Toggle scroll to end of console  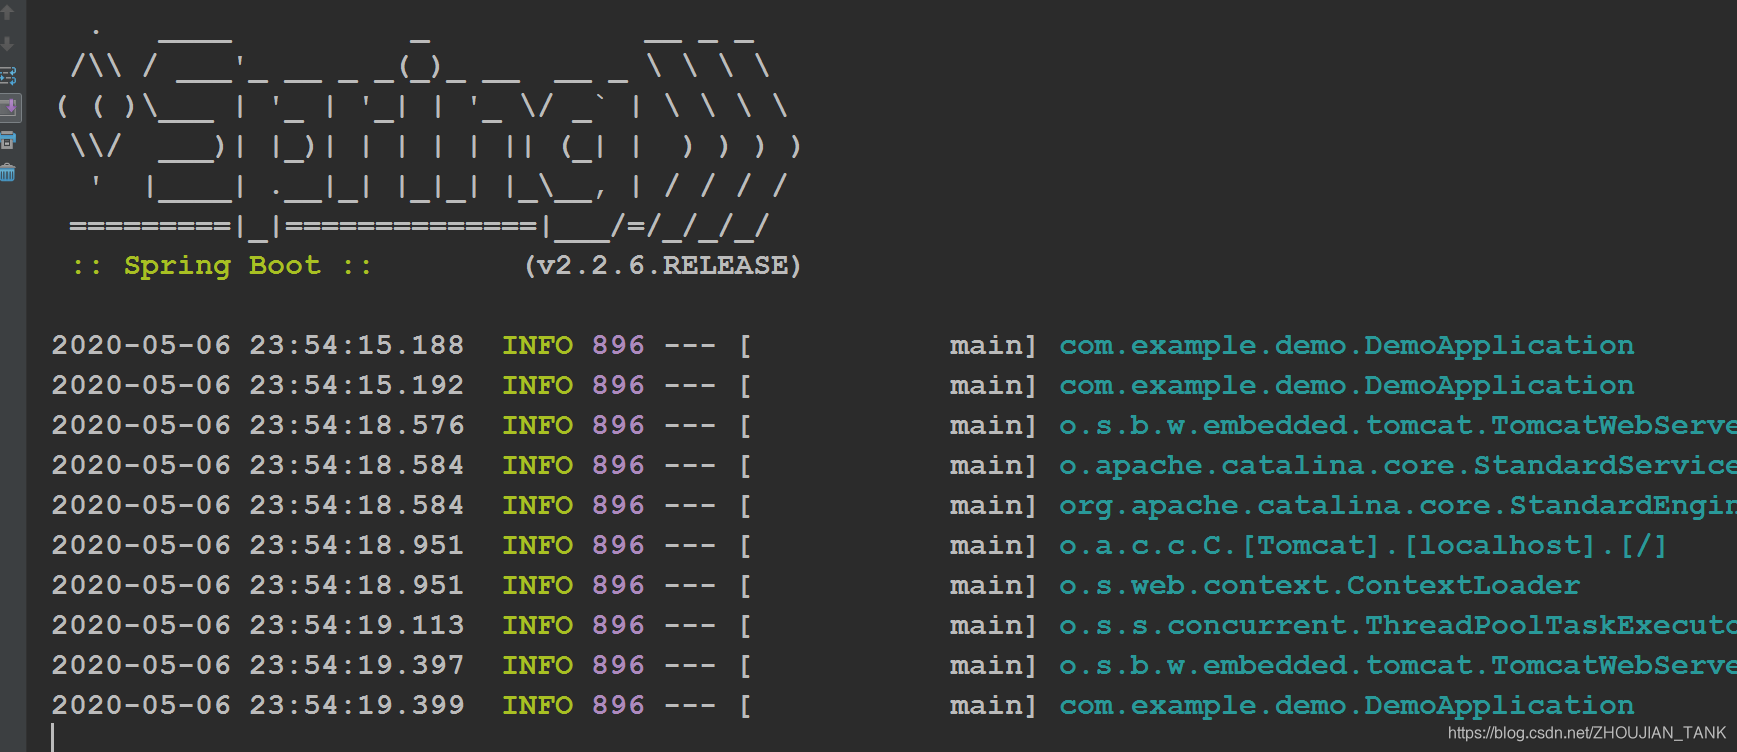coord(9,107)
